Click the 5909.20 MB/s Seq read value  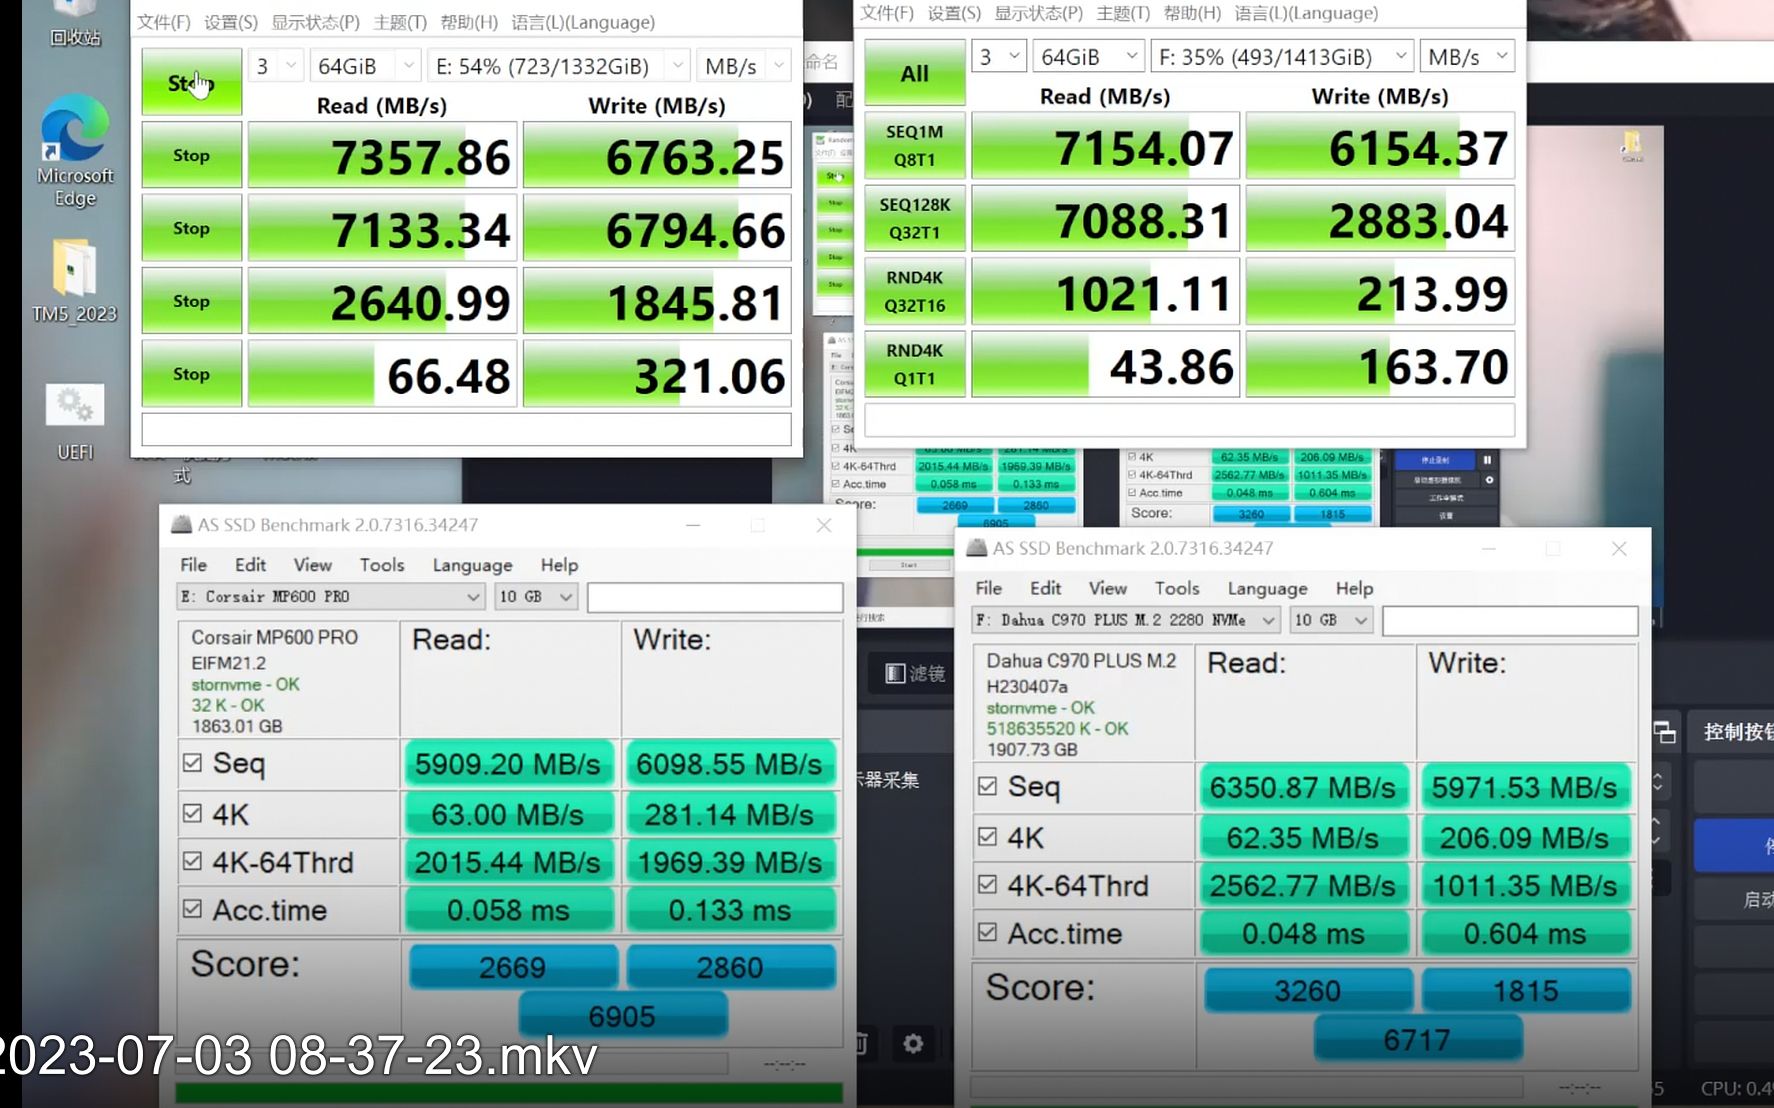pos(508,764)
